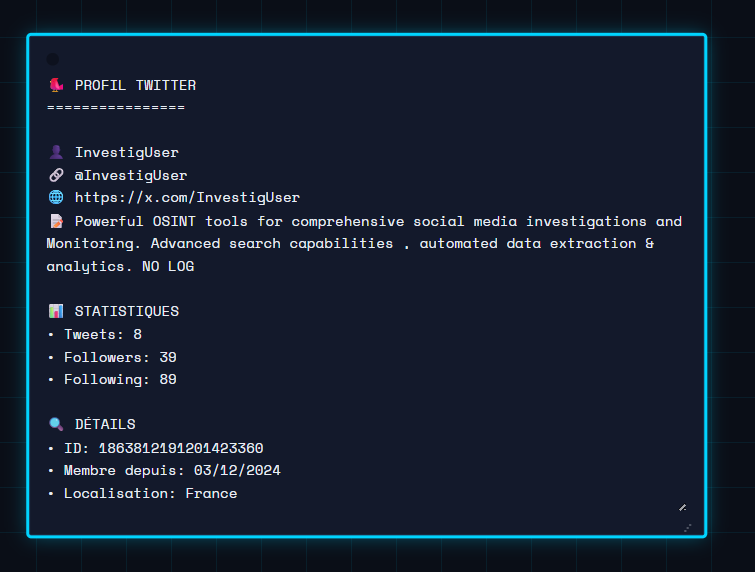Click the purple user silhouette icon

point(55,152)
